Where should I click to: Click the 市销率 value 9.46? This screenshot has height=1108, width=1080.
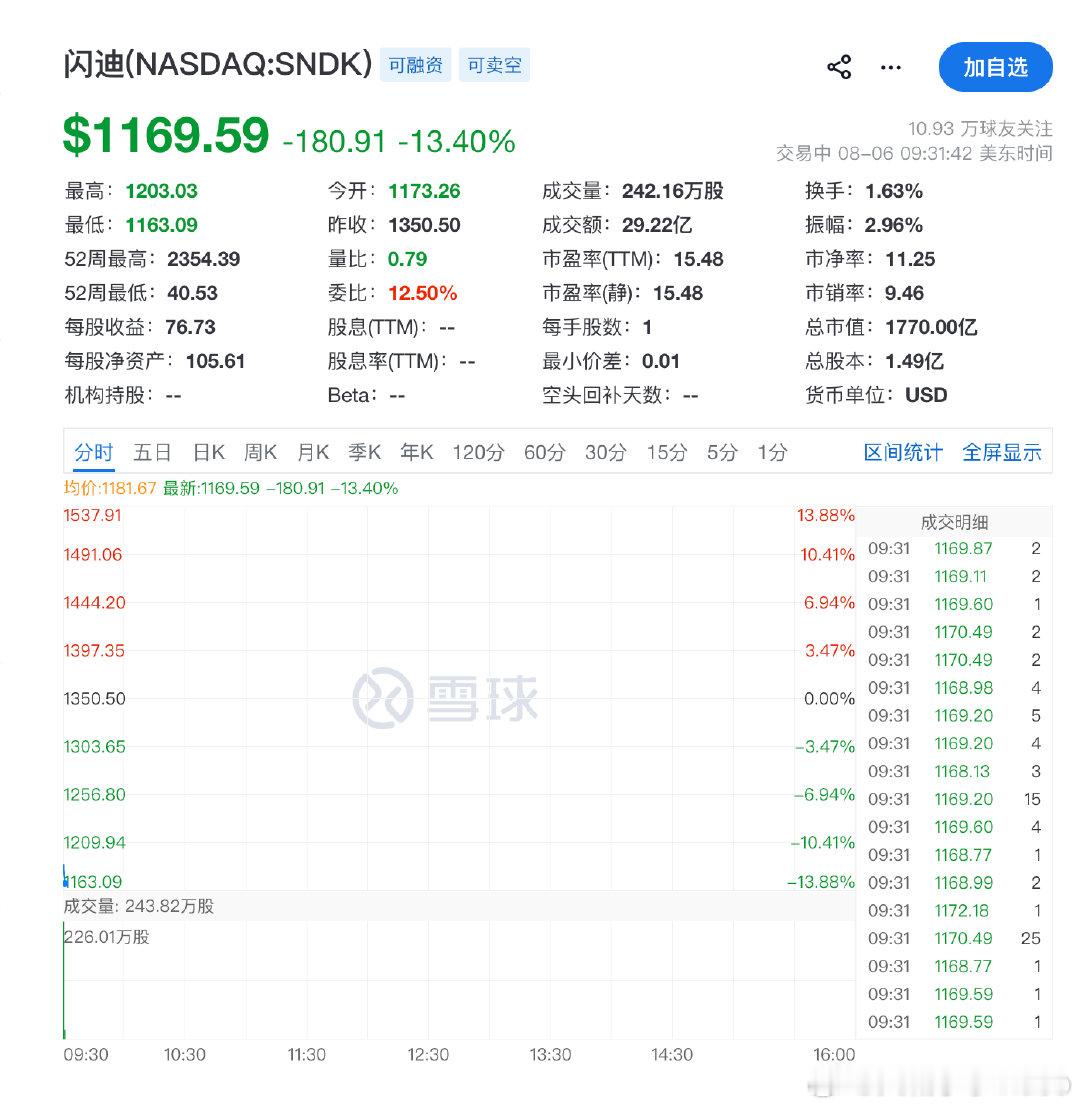click(x=905, y=293)
